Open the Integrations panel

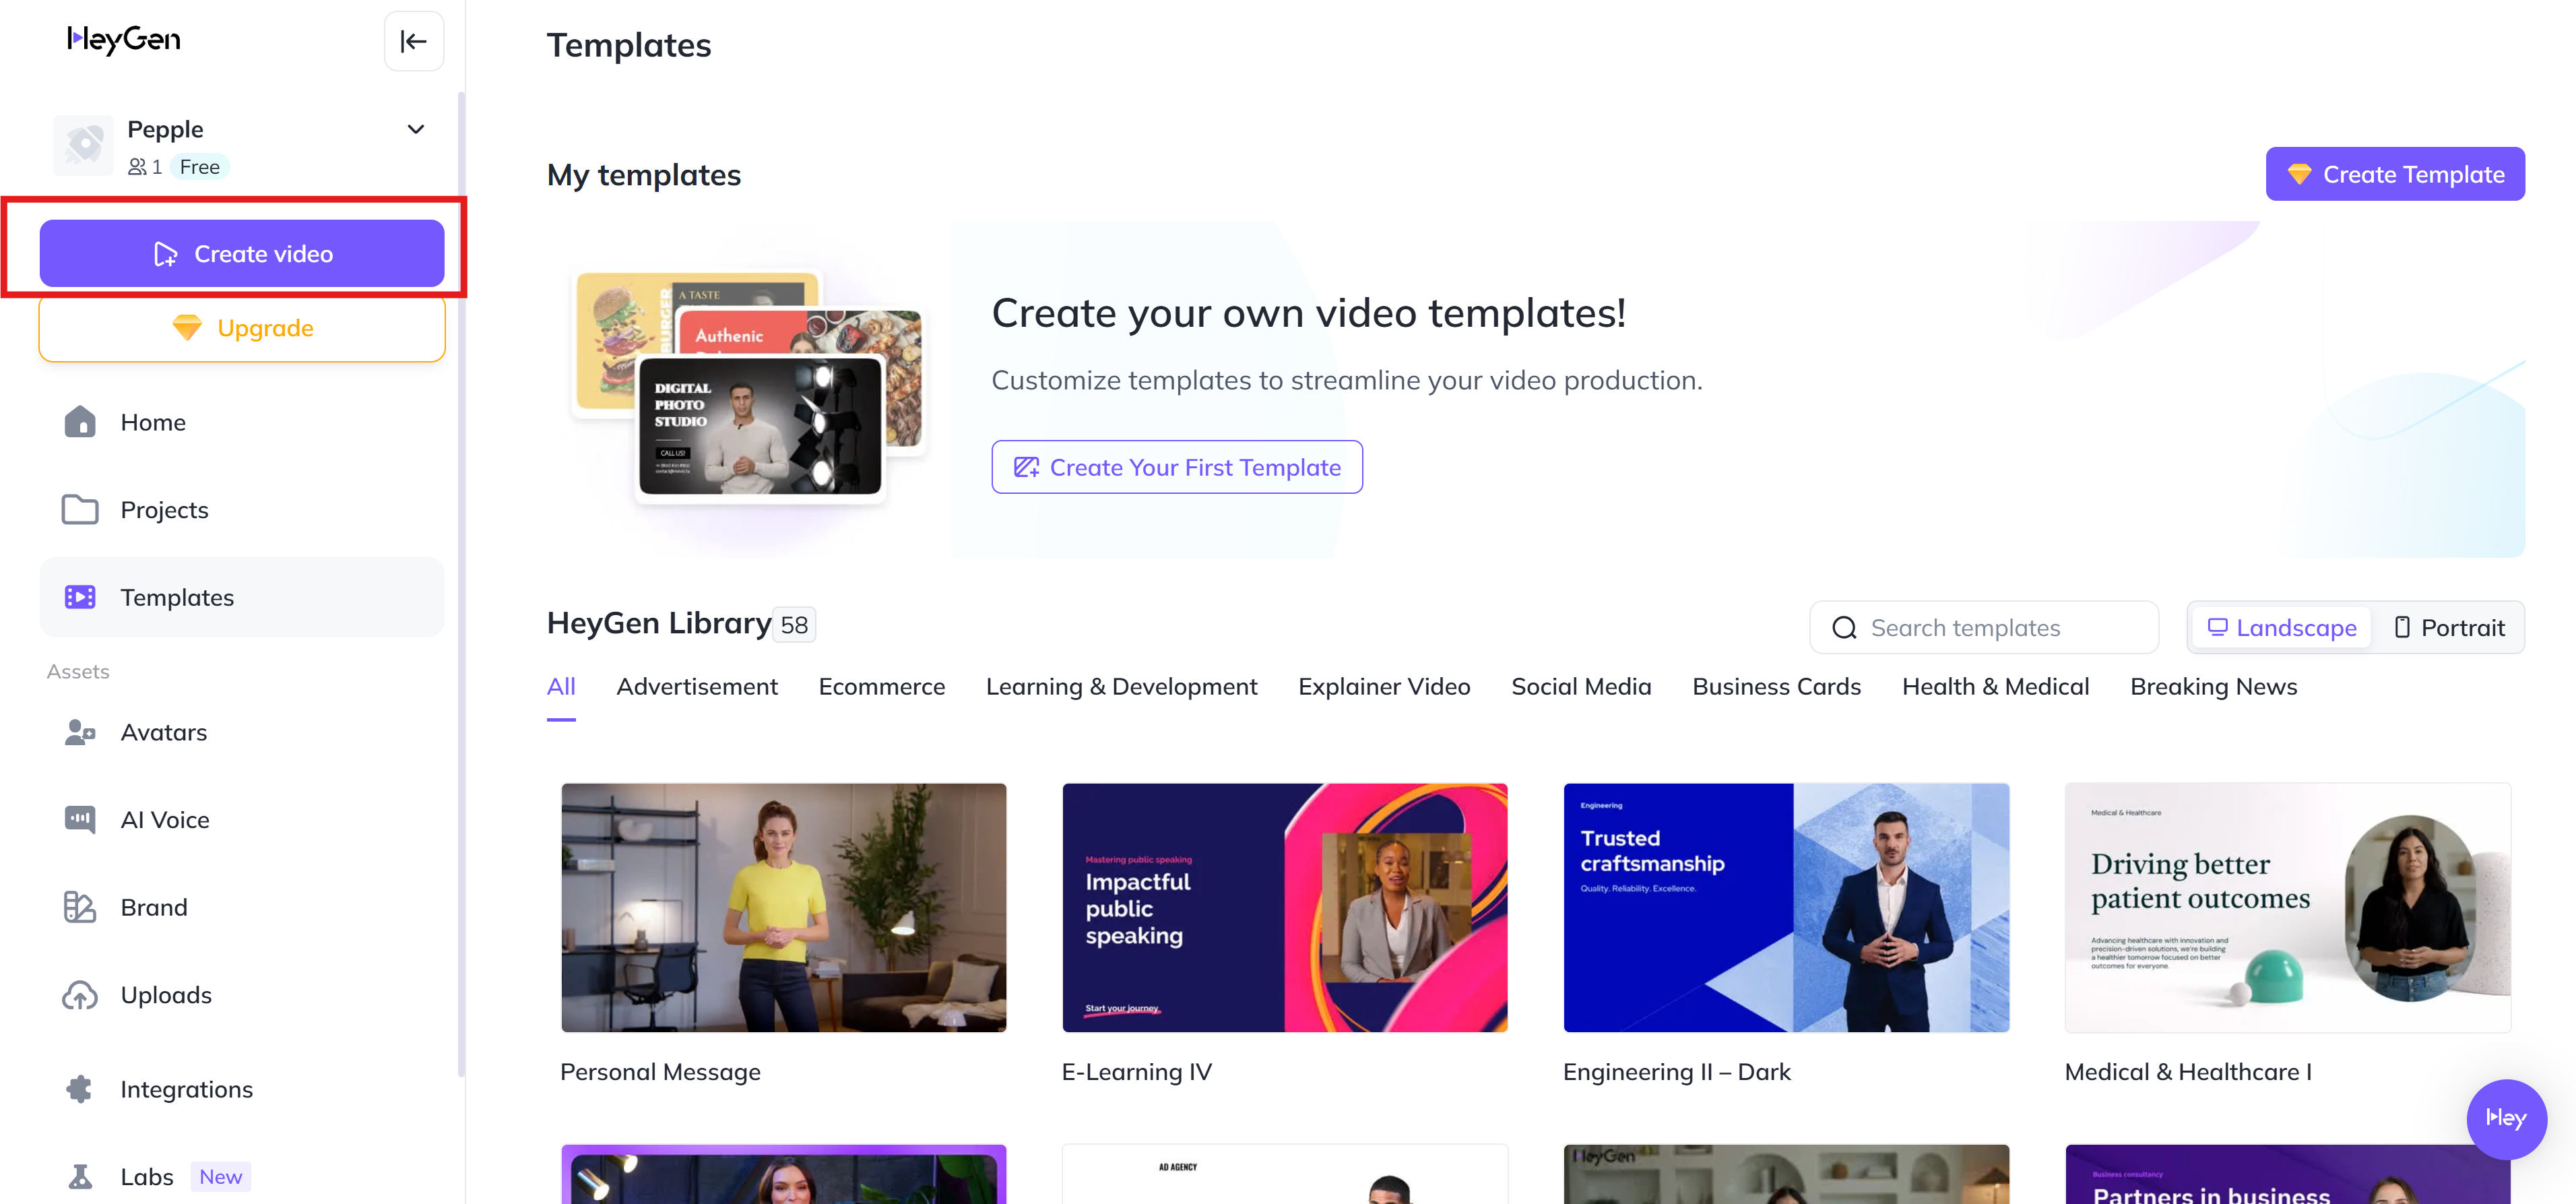click(x=186, y=1089)
